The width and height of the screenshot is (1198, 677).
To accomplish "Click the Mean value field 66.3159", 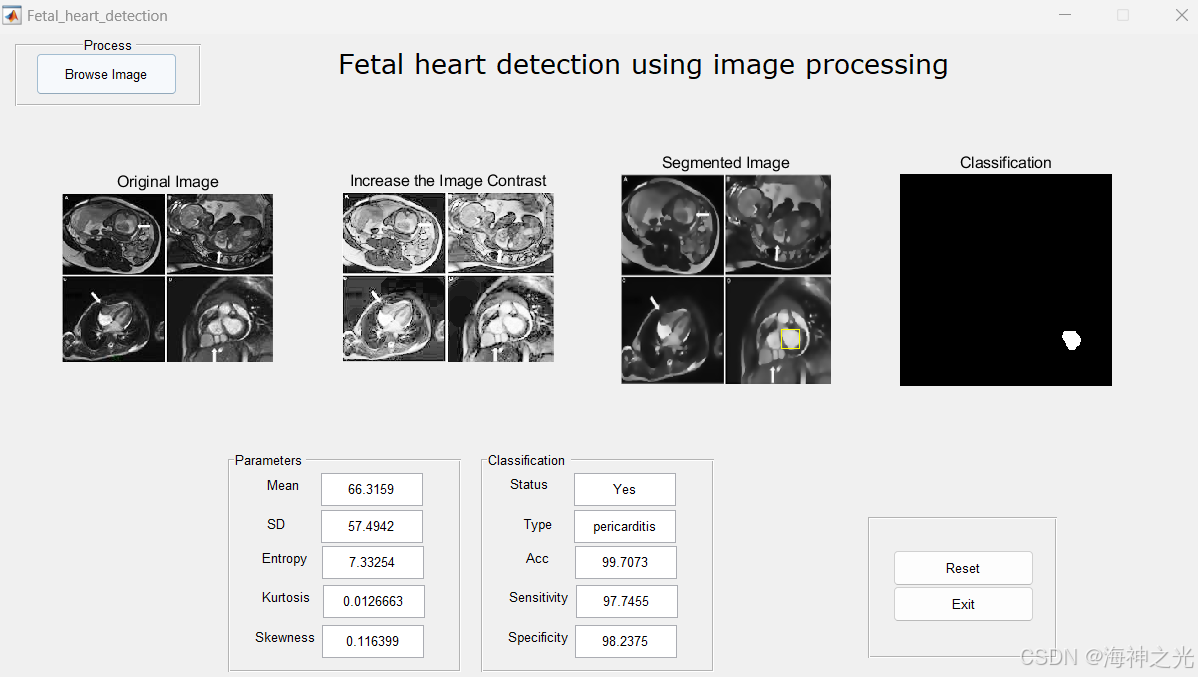I will tap(371, 489).
